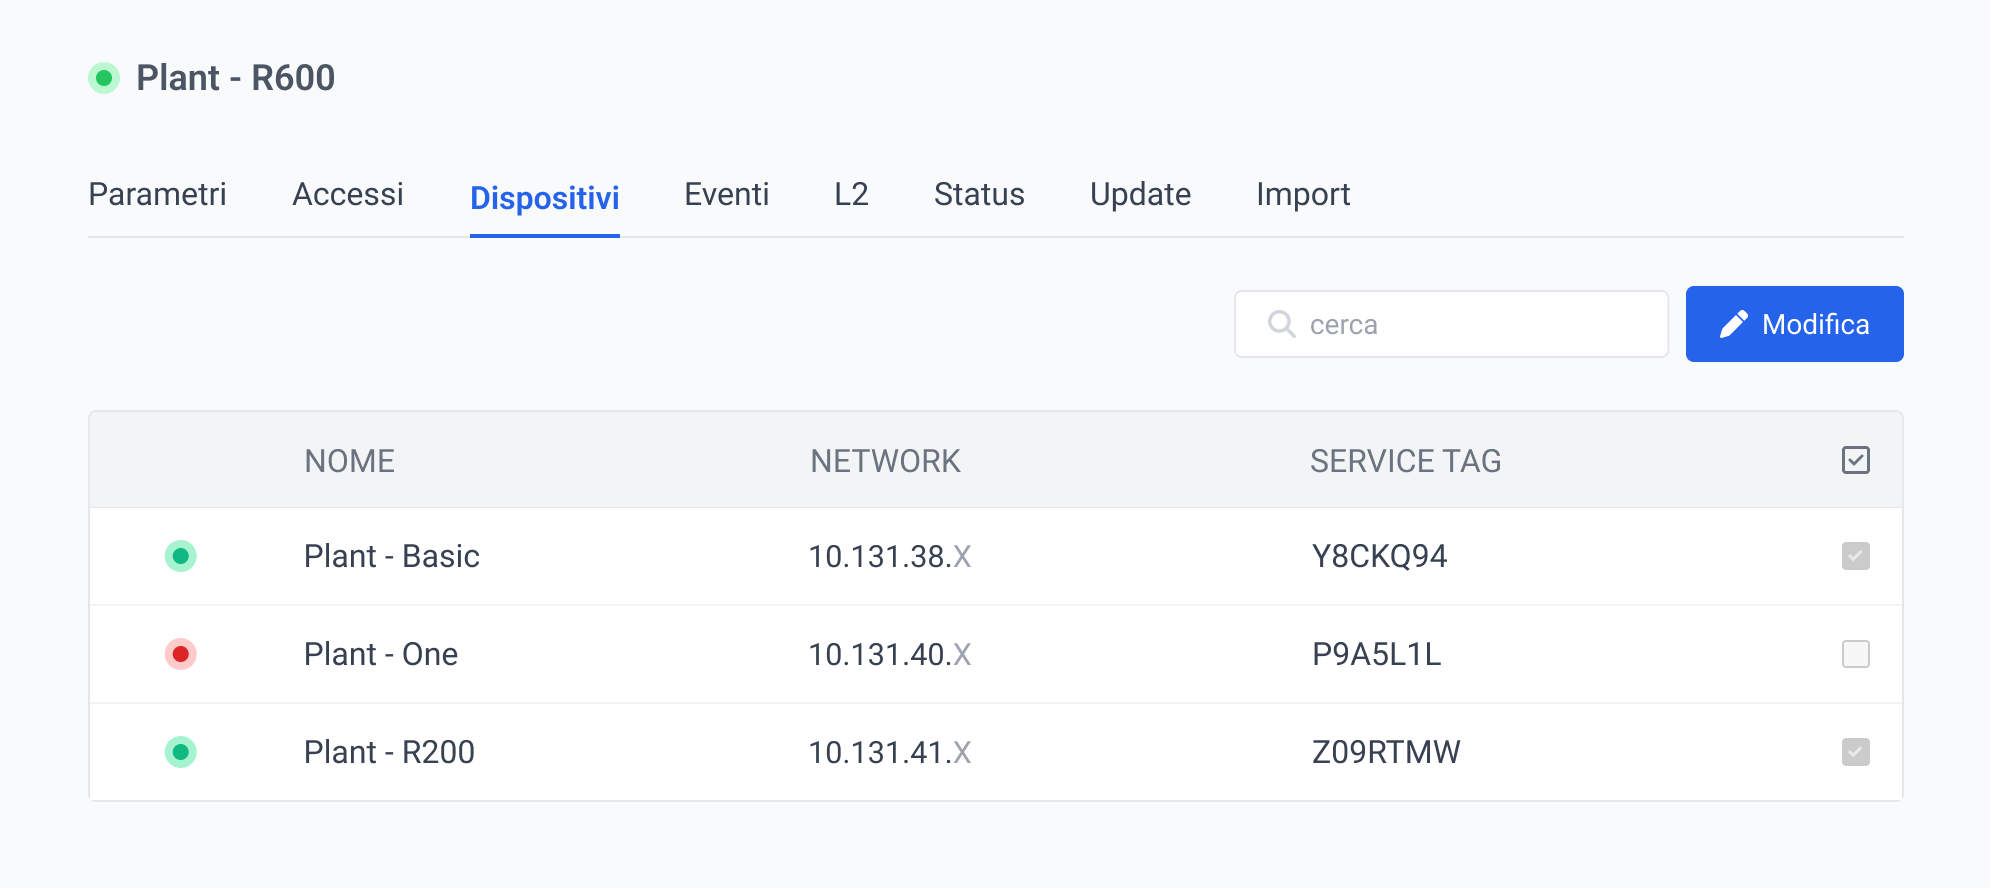Click the green status indicator for Plant - R200
The height and width of the screenshot is (888, 1990).
pyautogui.click(x=181, y=752)
